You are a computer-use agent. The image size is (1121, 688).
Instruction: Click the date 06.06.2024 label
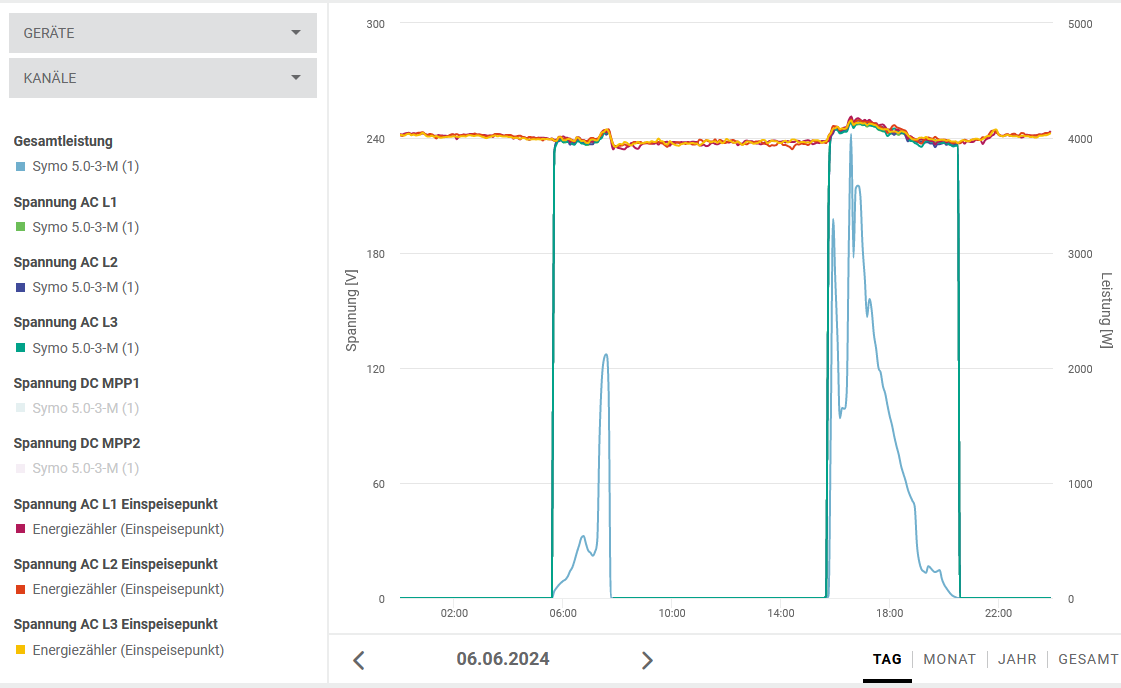click(x=503, y=659)
